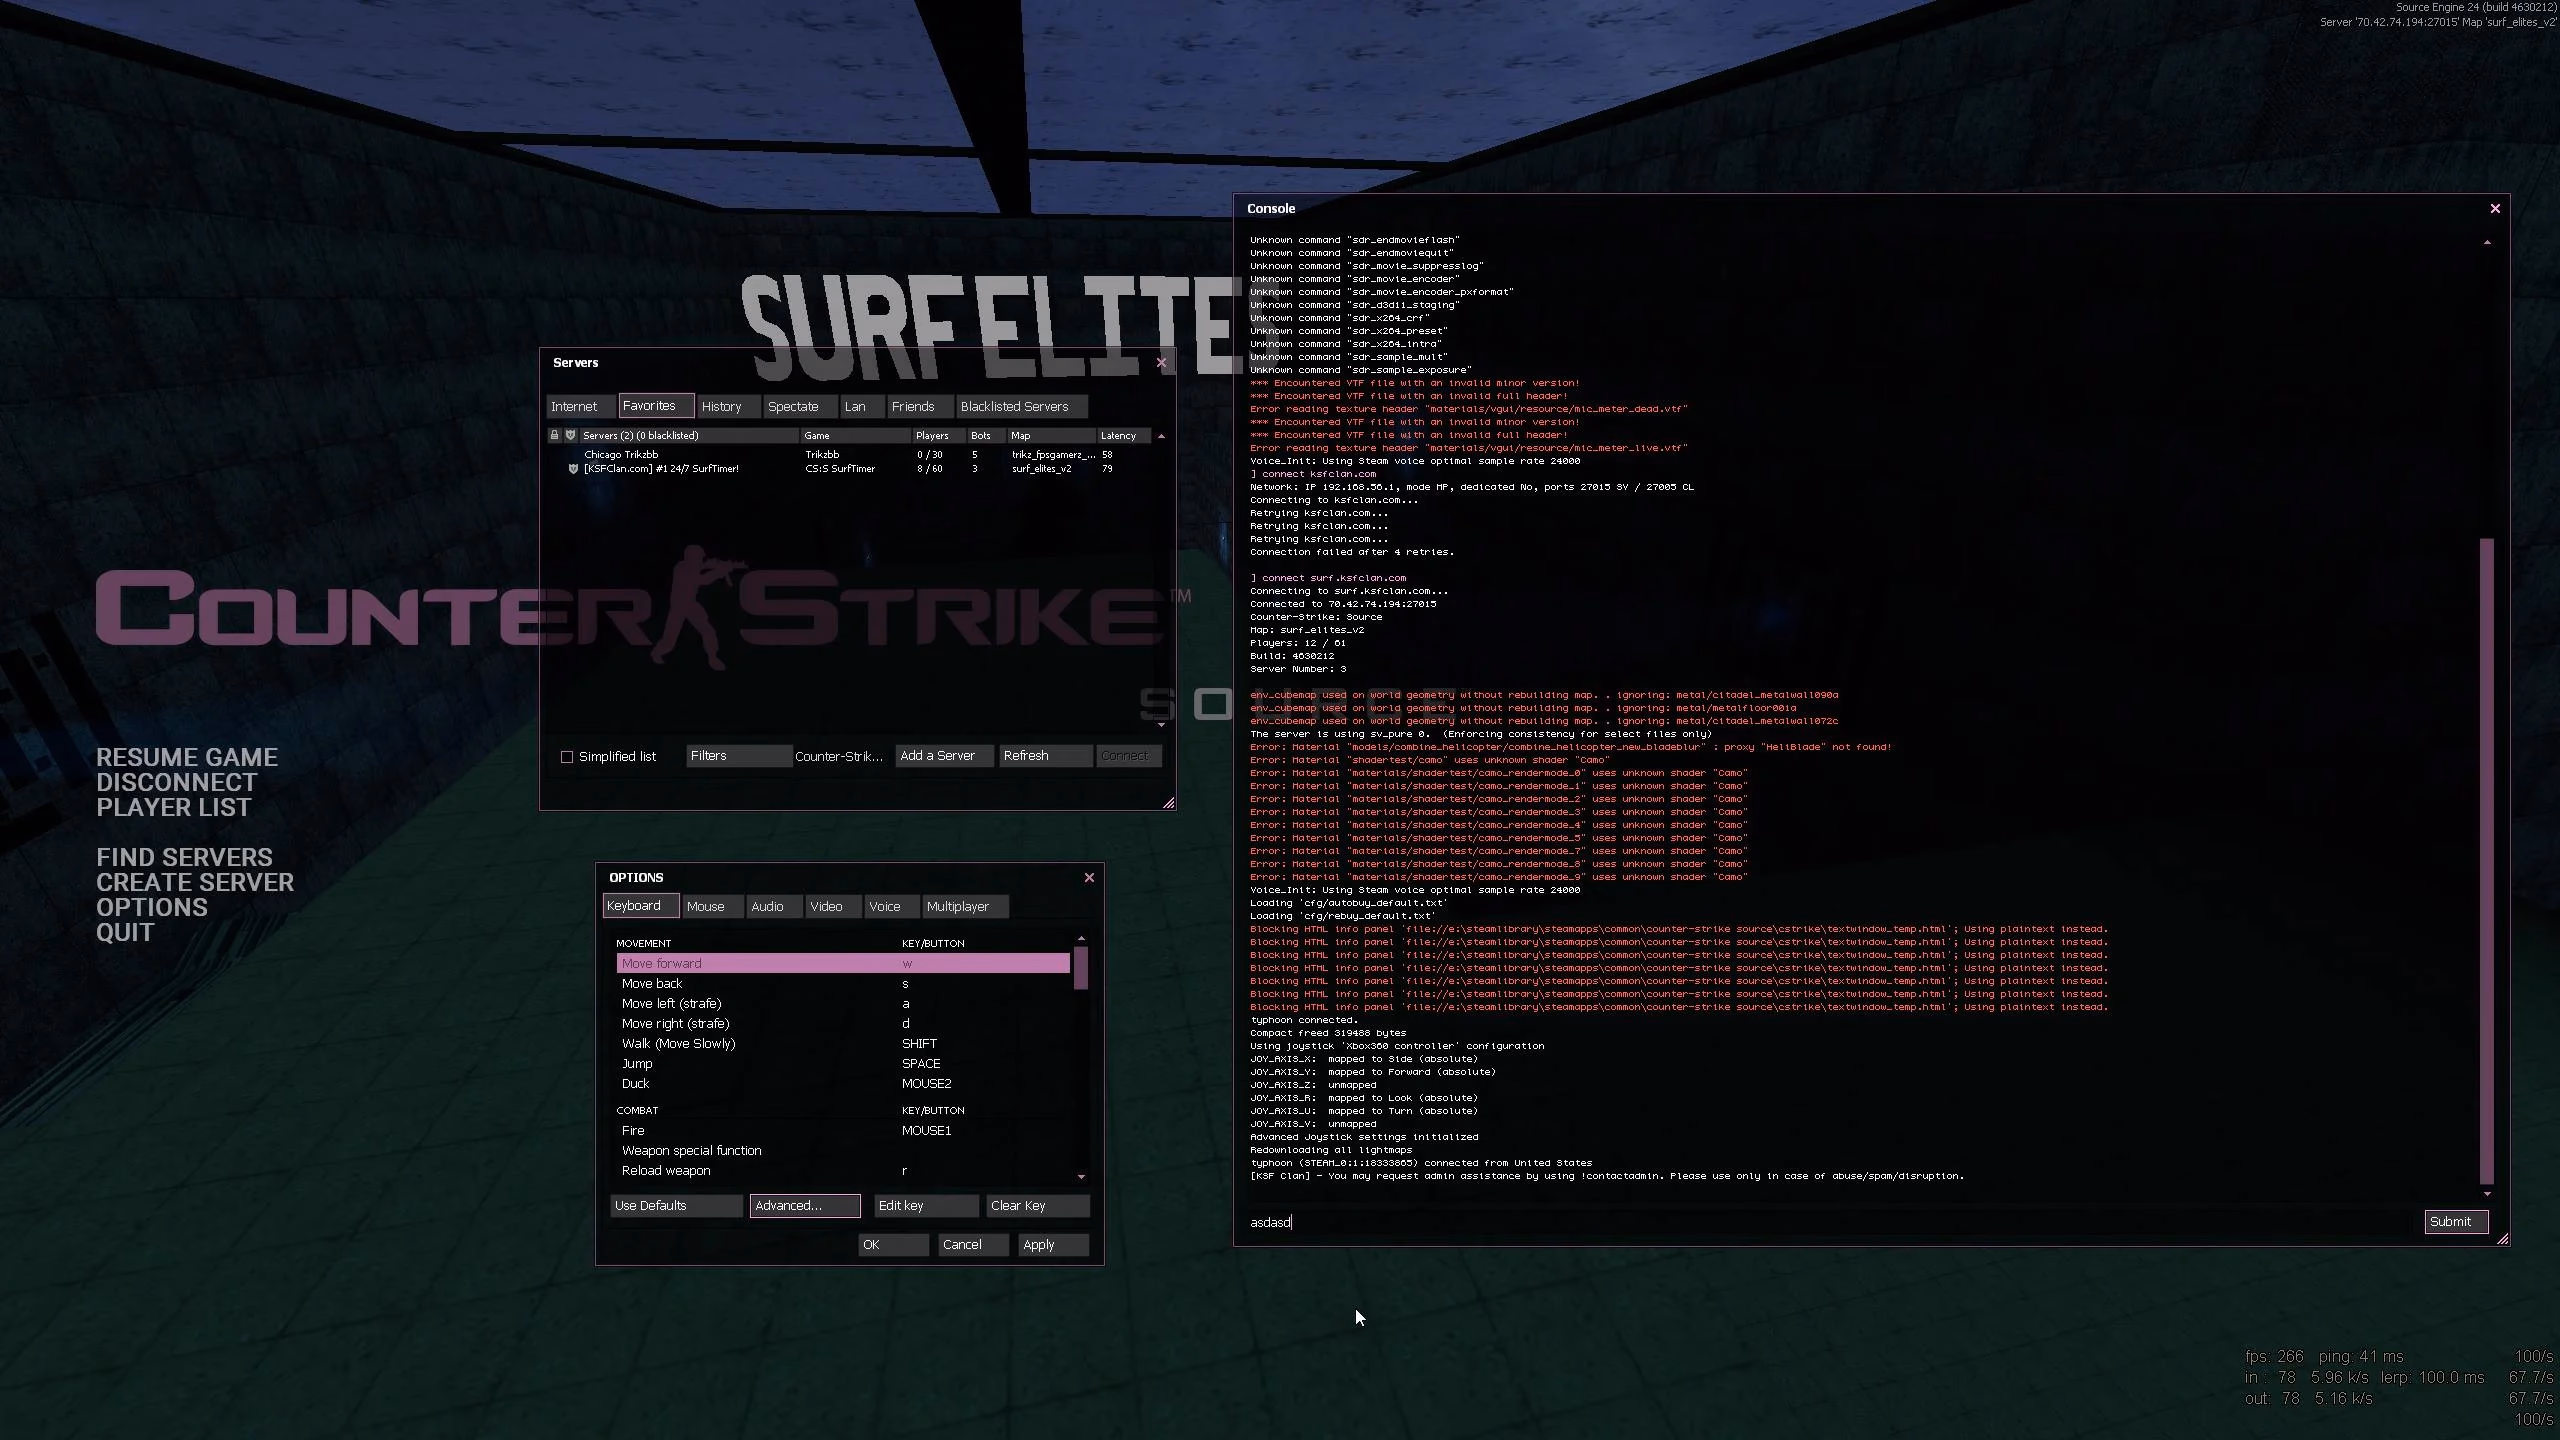Close the Servers window

coord(1161,363)
